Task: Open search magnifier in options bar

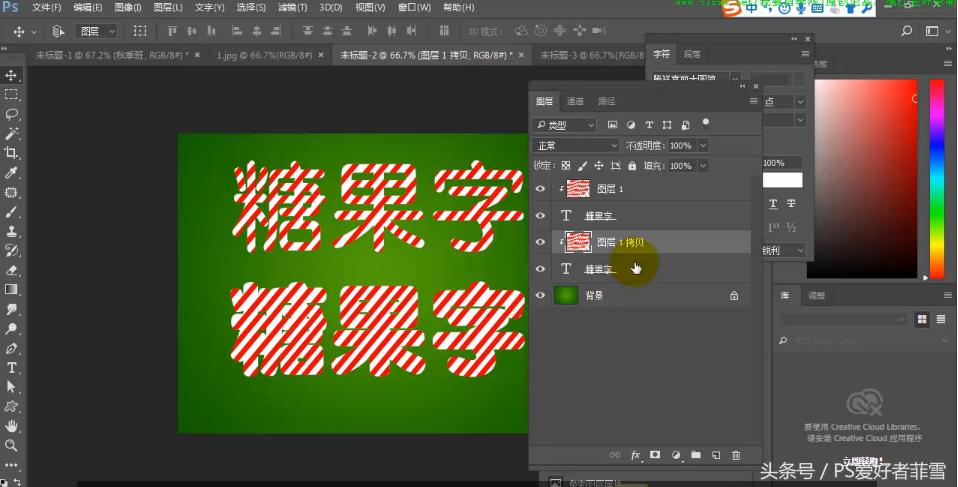Action: click(907, 31)
